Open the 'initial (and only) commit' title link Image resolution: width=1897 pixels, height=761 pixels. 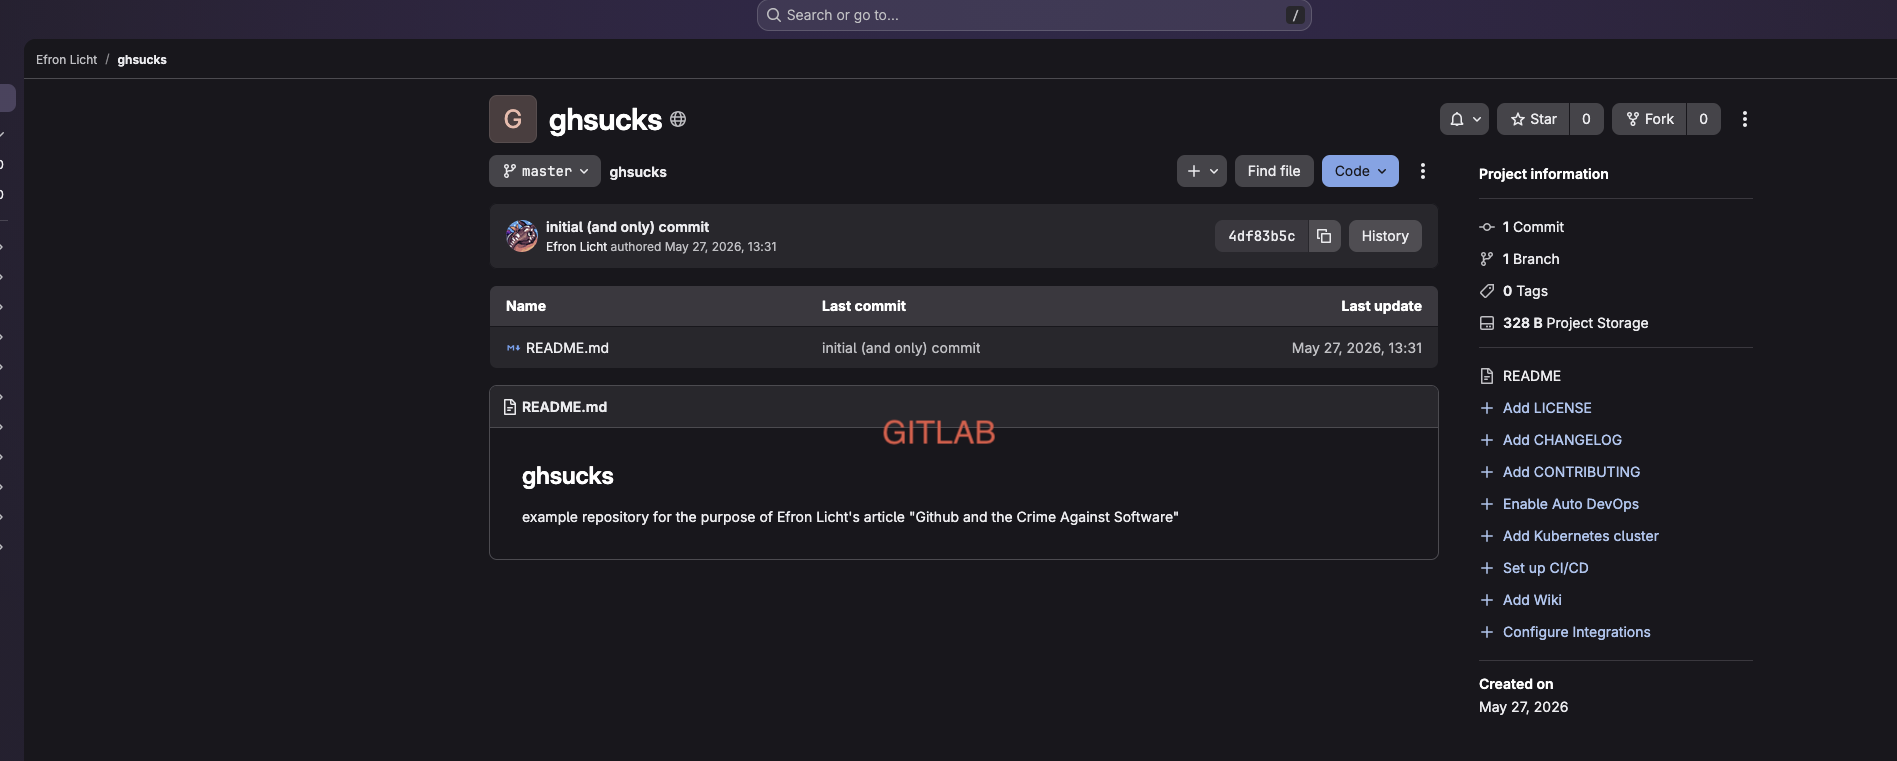627,227
